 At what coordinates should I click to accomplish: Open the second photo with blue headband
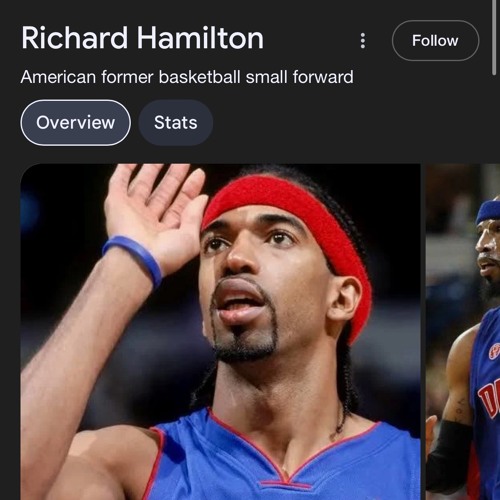tap(463, 332)
